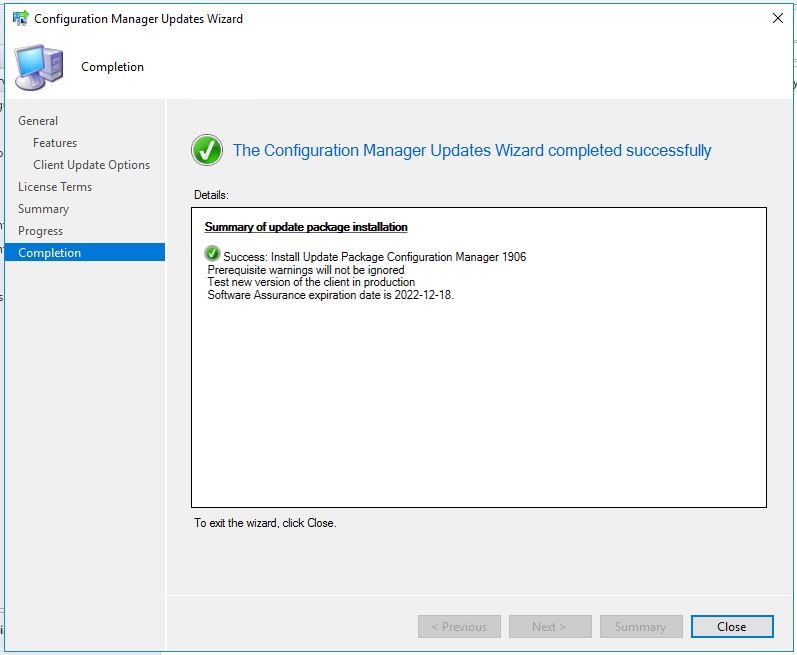The height and width of the screenshot is (655, 797).
Task: Click the Configuration Manager title bar icon
Action: [x=20, y=18]
